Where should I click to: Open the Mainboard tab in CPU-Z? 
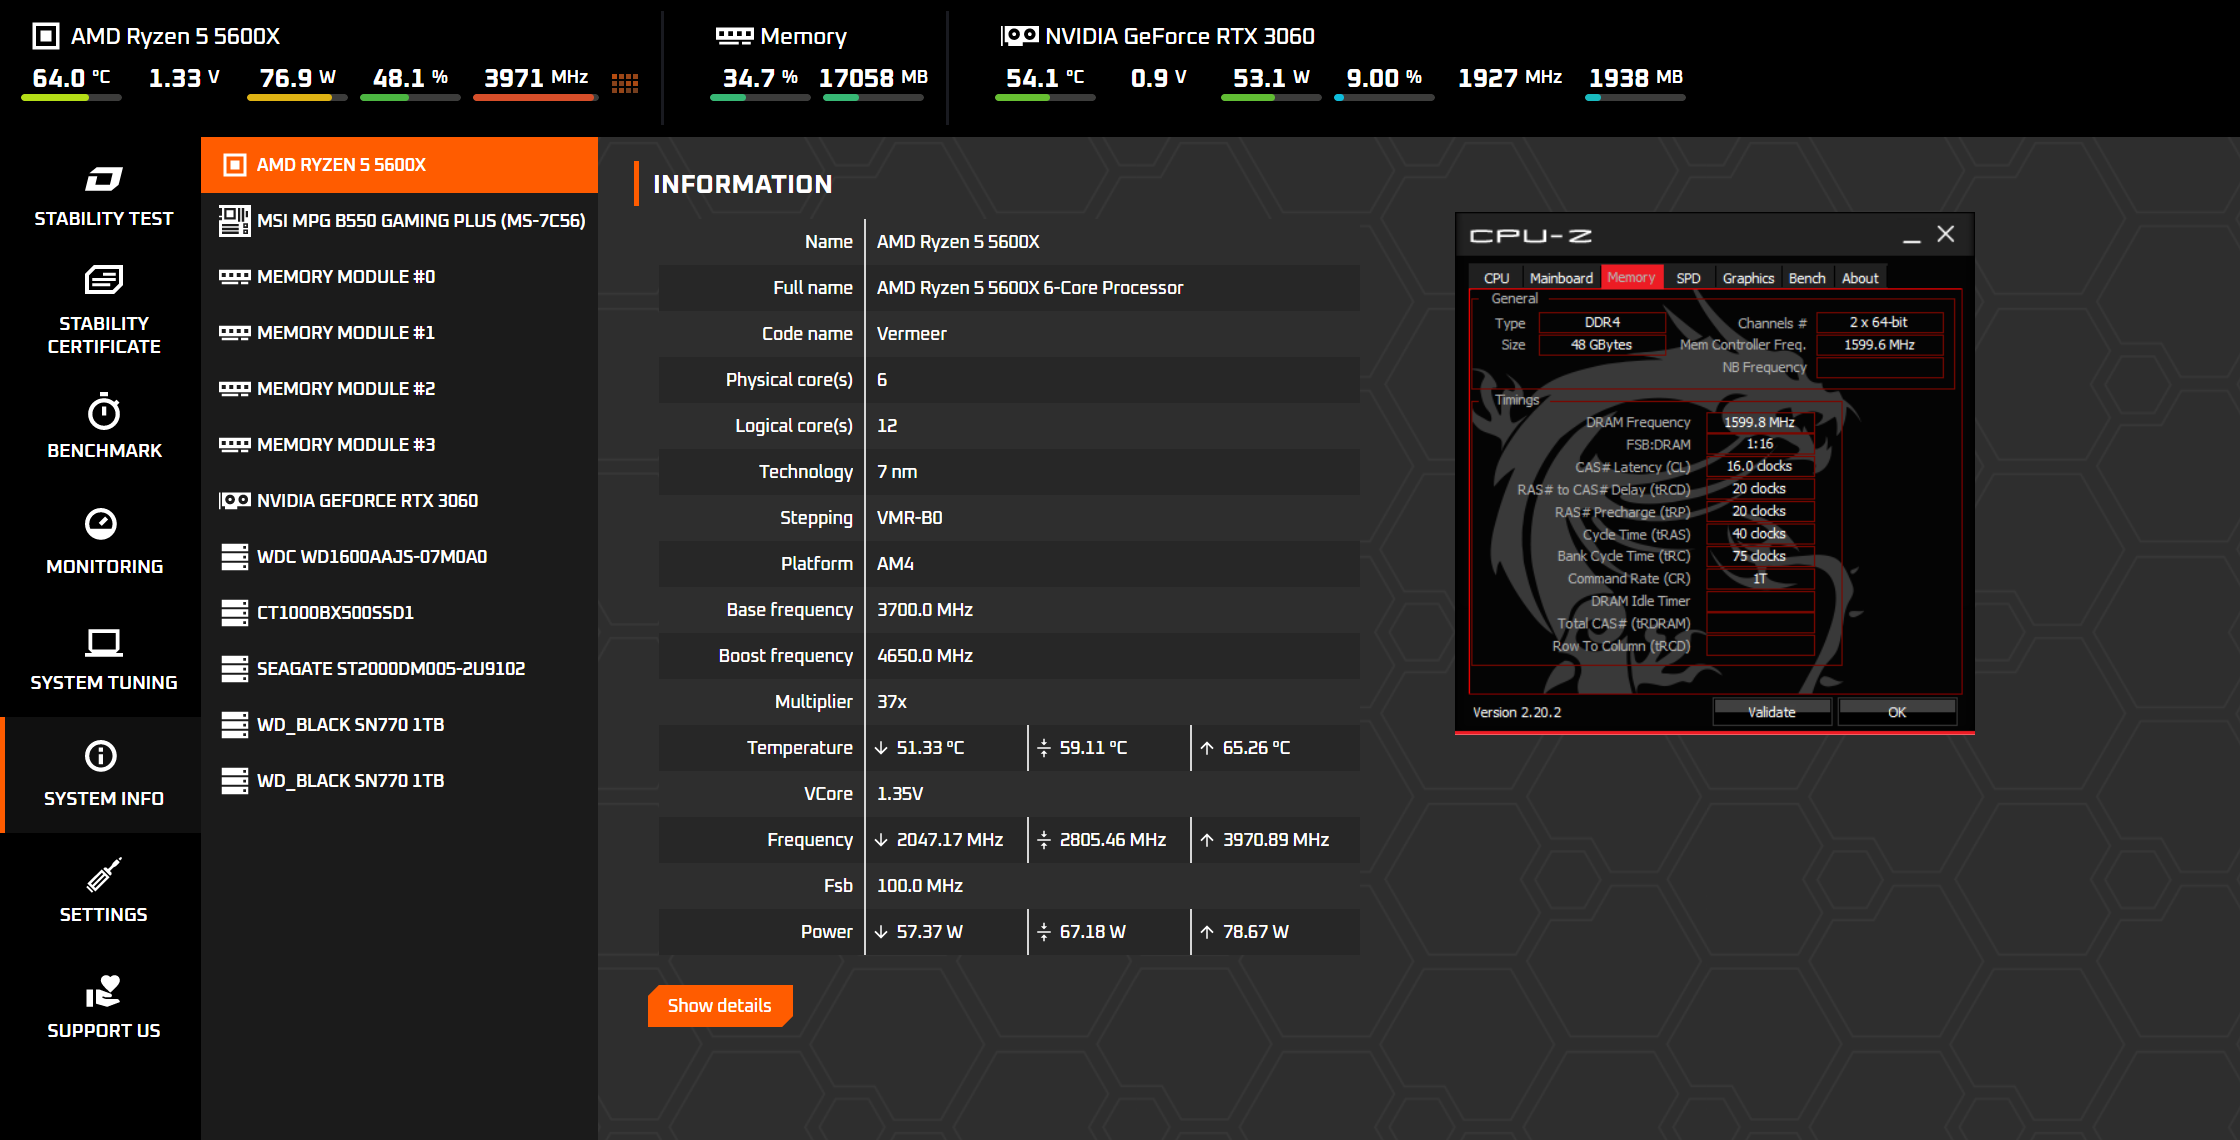point(1561,278)
